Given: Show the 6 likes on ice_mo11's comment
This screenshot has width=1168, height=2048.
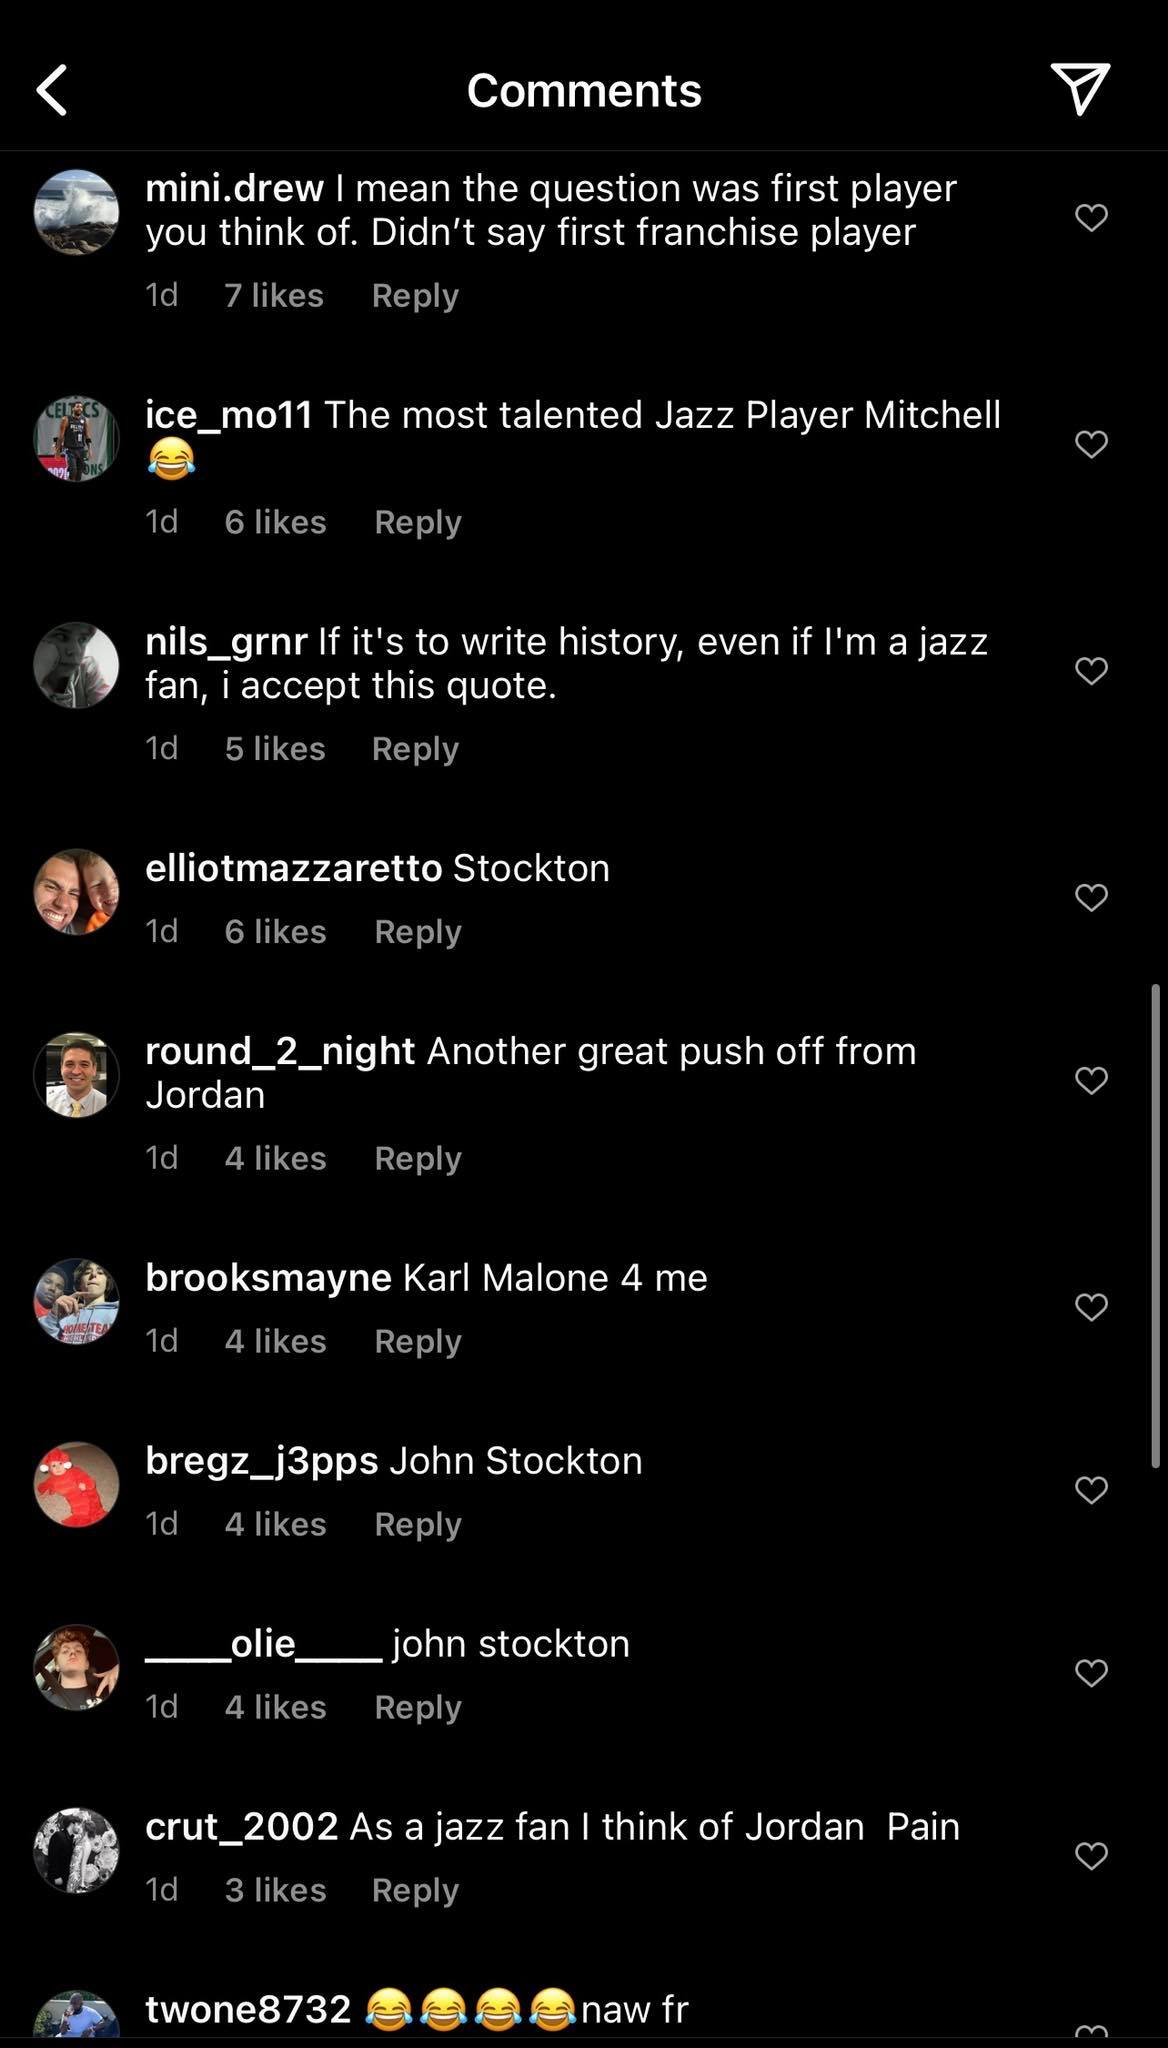Looking at the screenshot, I should tap(275, 522).
